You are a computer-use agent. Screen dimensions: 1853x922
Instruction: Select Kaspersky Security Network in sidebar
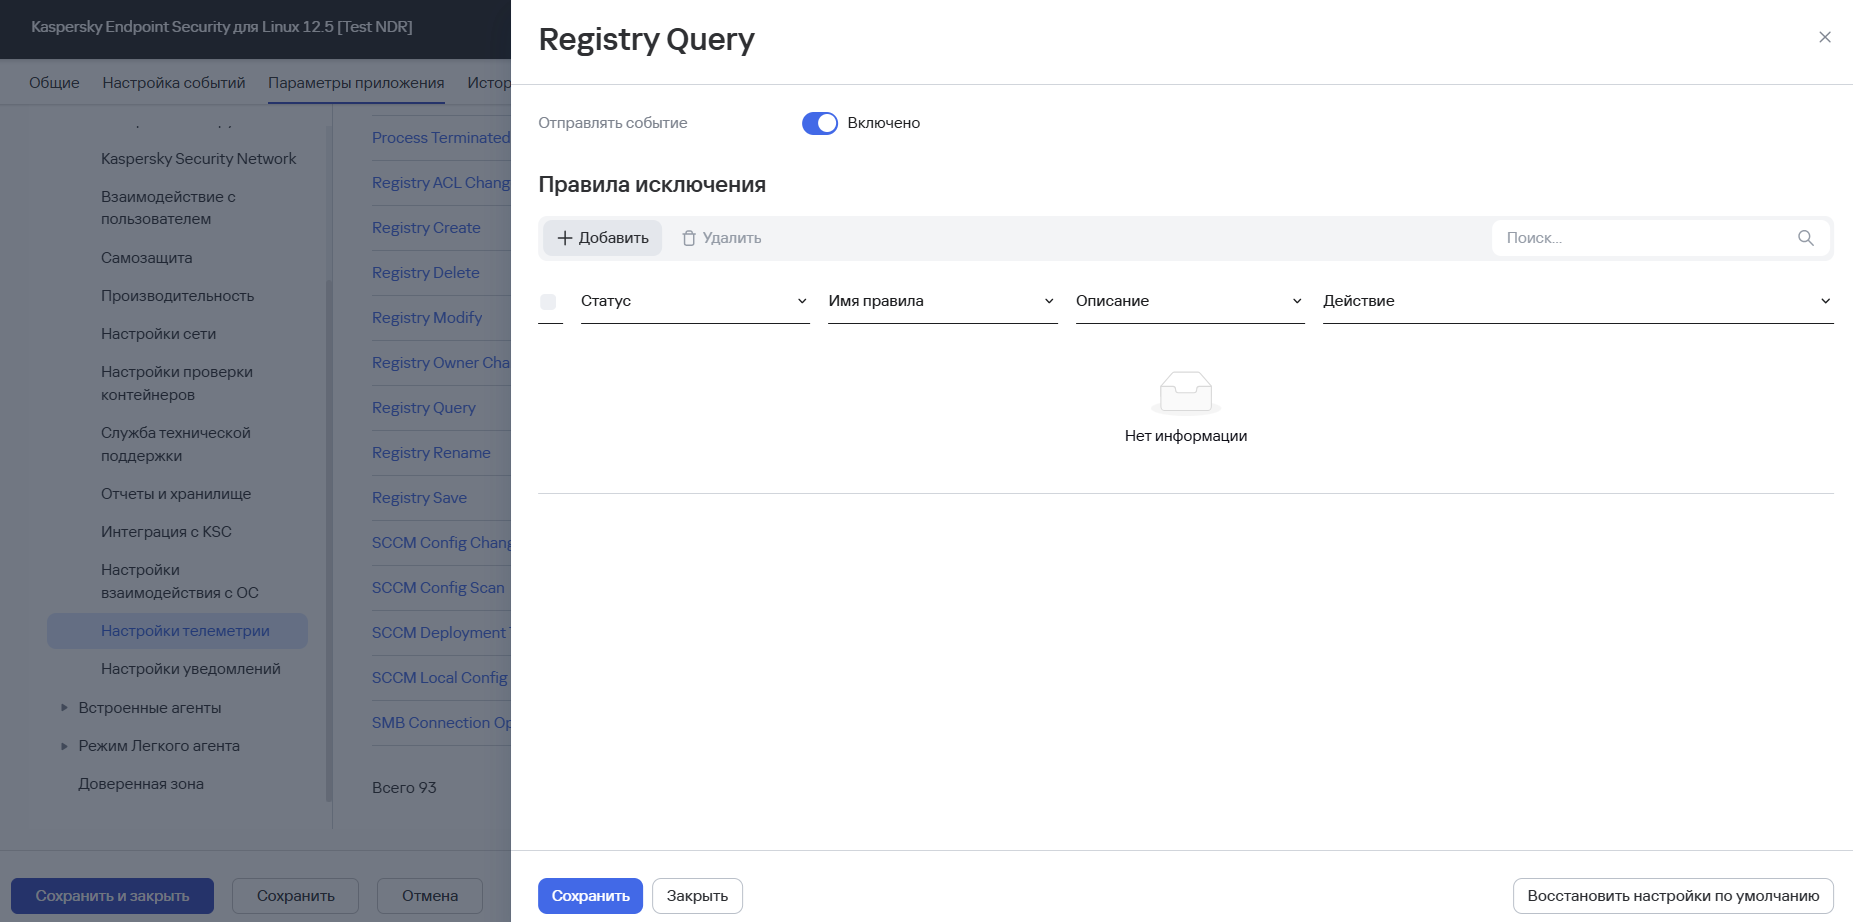click(x=198, y=159)
